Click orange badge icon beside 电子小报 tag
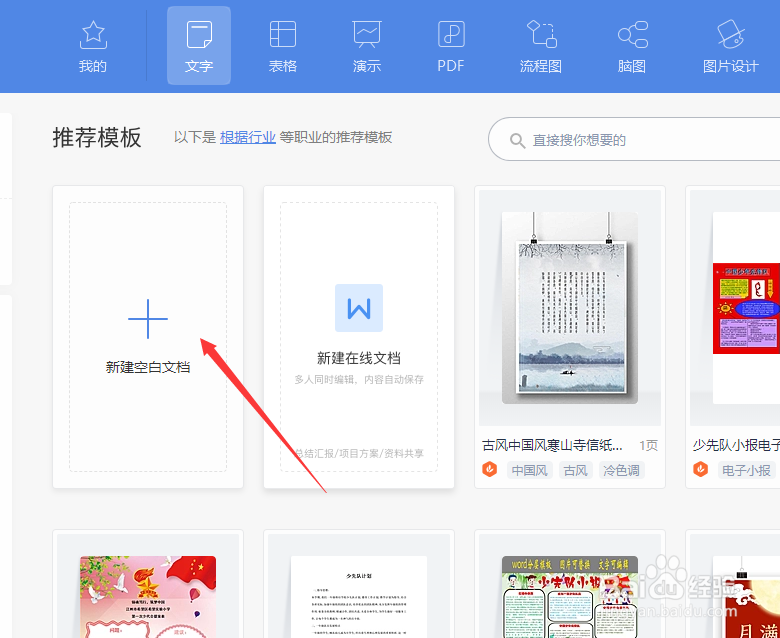Image resolution: width=780 pixels, height=638 pixels. pyautogui.click(x=700, y=469)
